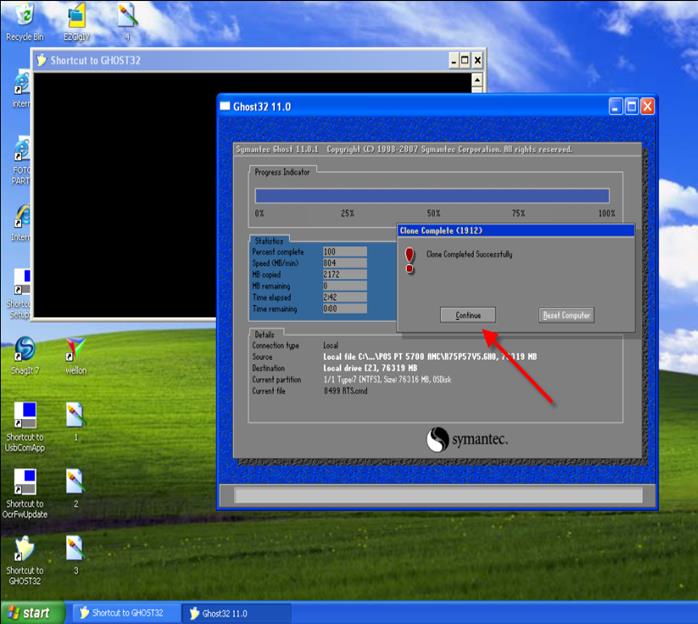Click the Current file '8499 RTS.cmd' text
Viewport: 698px width, 624px height.
(345, 391)
